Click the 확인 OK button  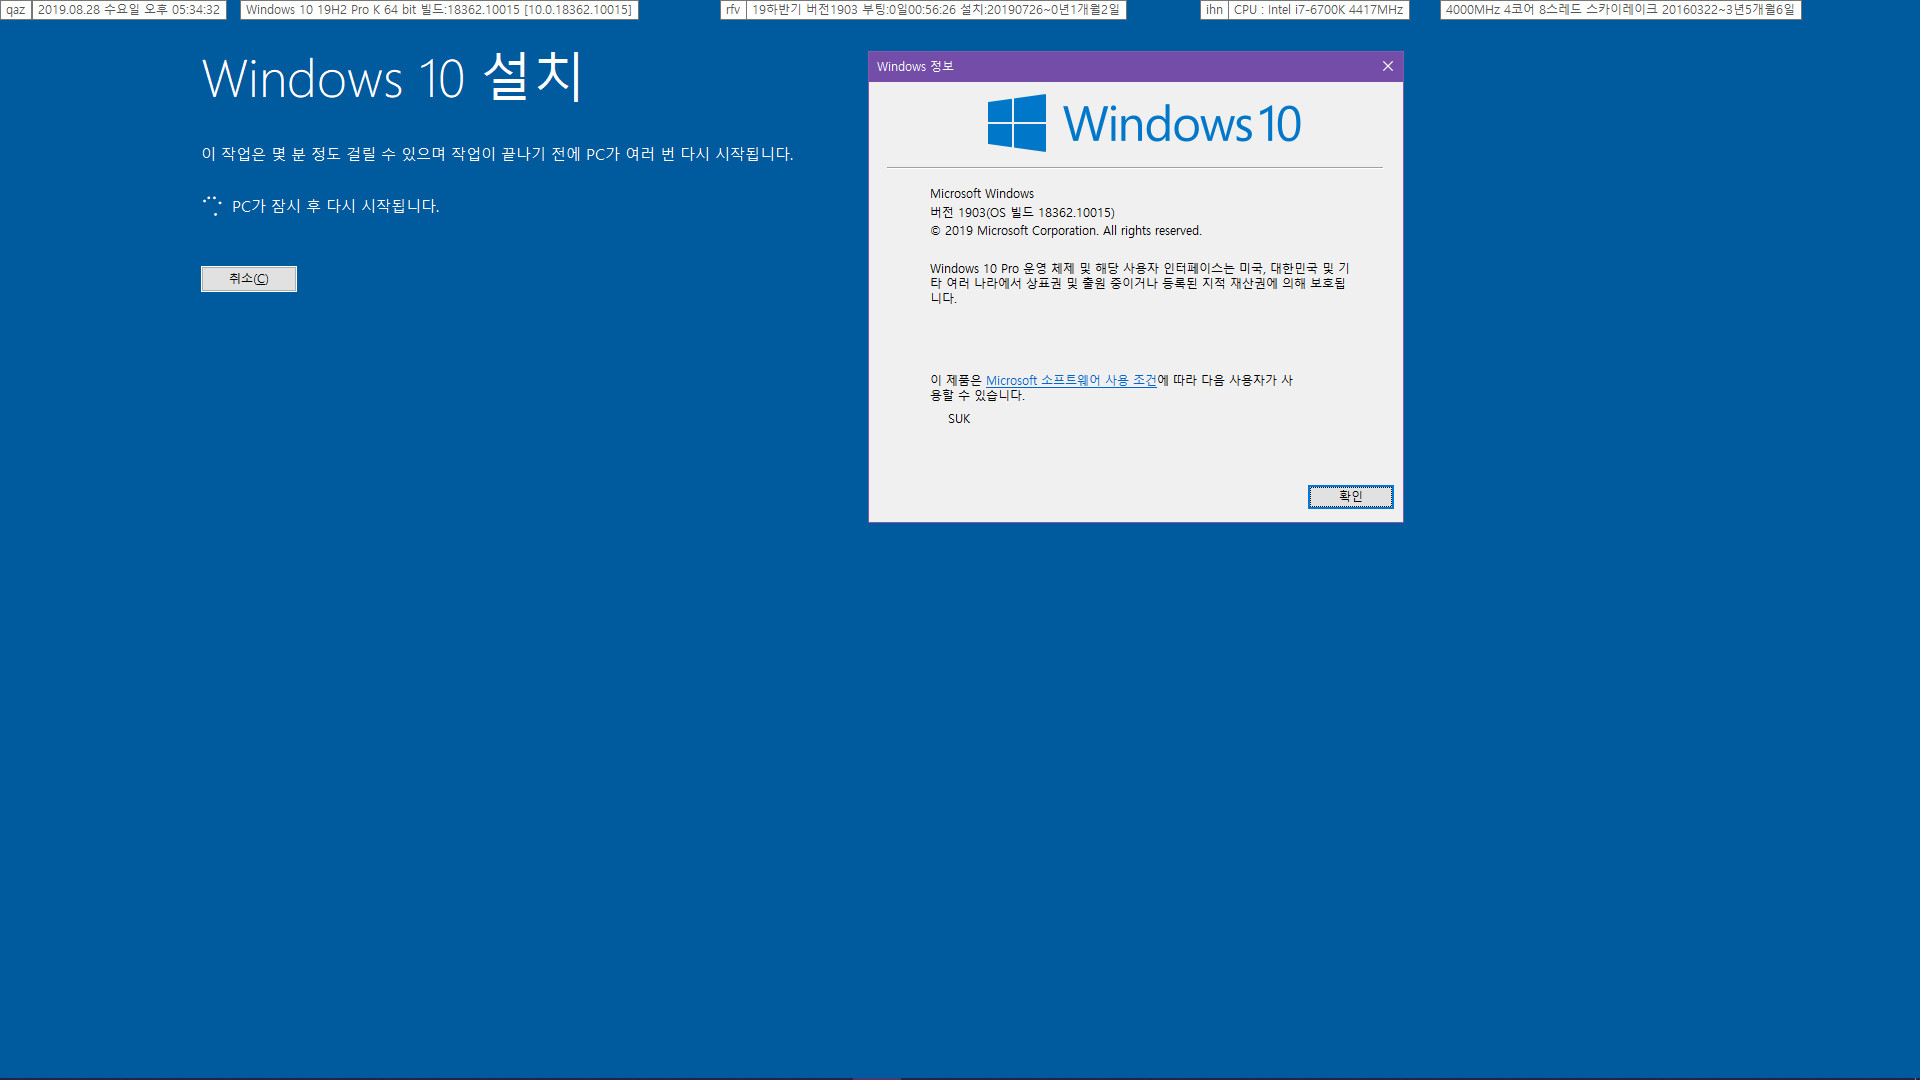[1350, 497]
